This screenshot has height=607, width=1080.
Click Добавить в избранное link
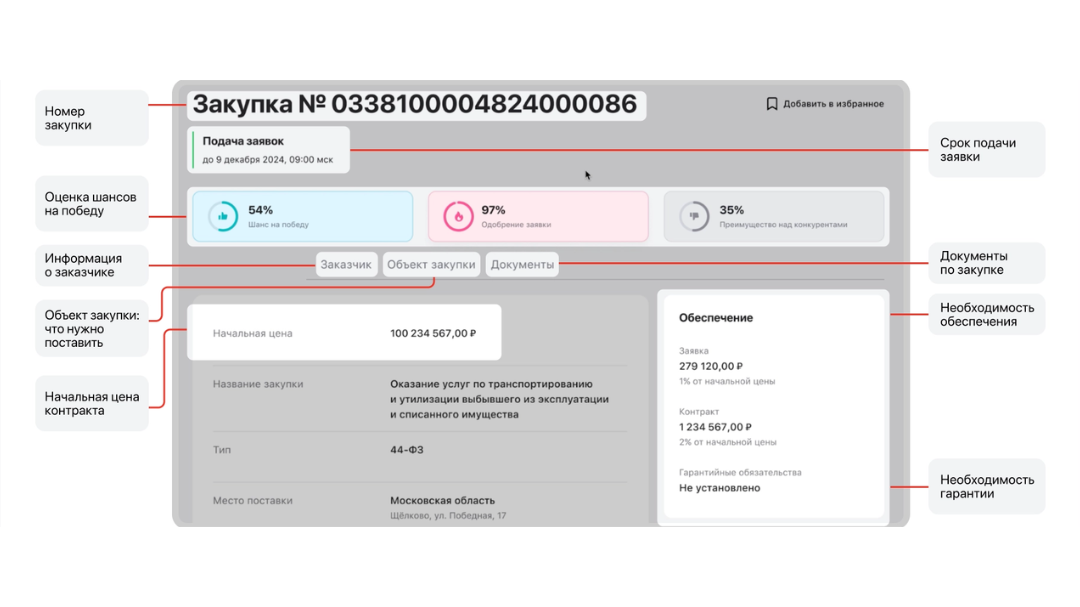pos(833,104)
